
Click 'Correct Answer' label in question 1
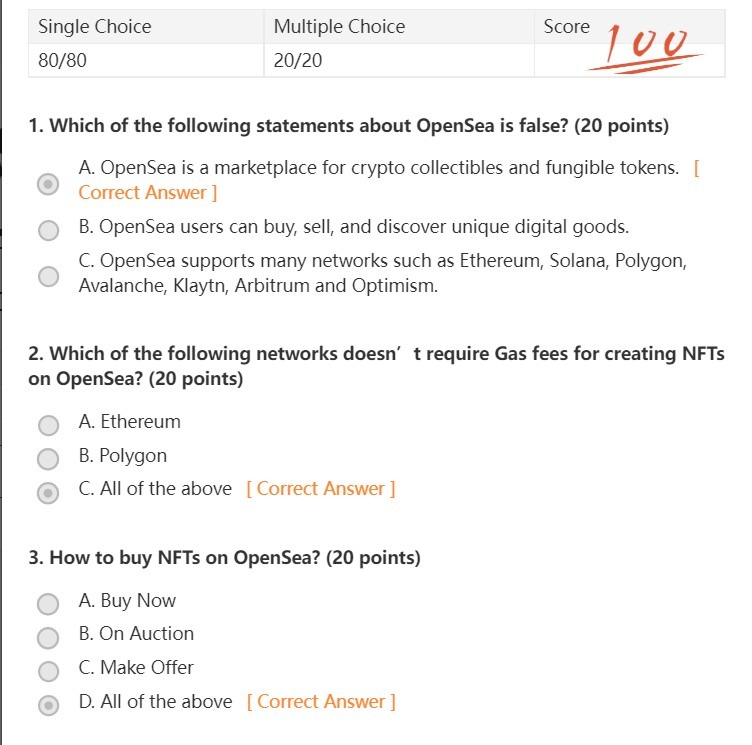pyautogui.click(x=147, y=192)
